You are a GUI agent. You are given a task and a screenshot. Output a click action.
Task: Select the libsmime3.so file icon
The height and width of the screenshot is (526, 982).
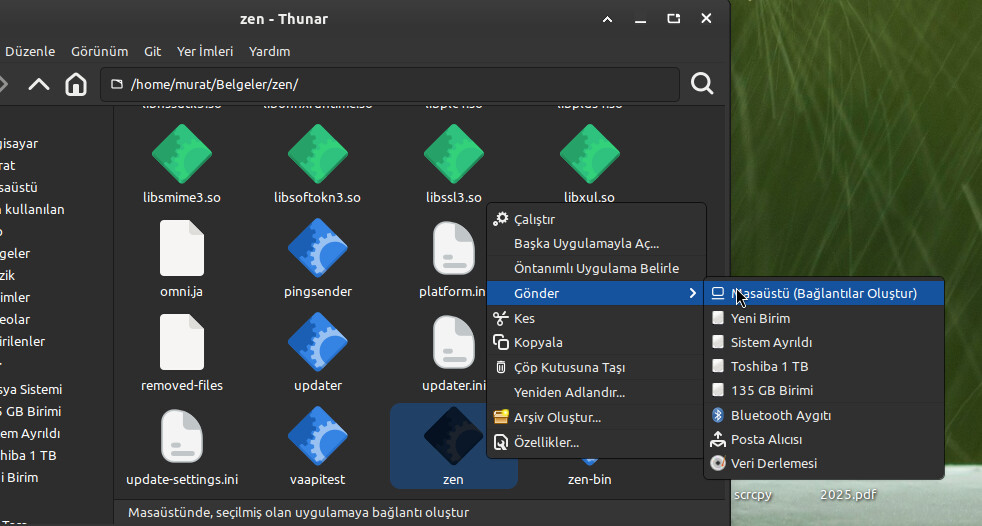tap(181, 154)
